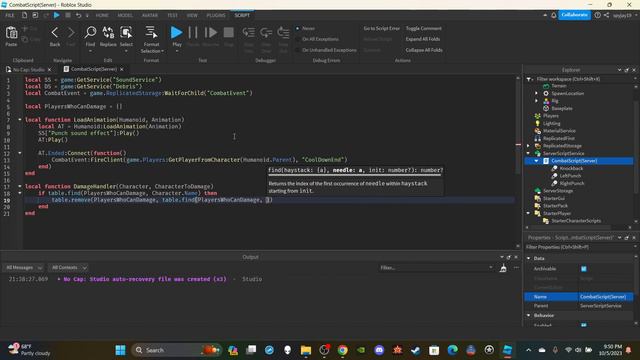Select Lighting service in Explorer
This screenshot has width=640, height=360.
[551, 123]
